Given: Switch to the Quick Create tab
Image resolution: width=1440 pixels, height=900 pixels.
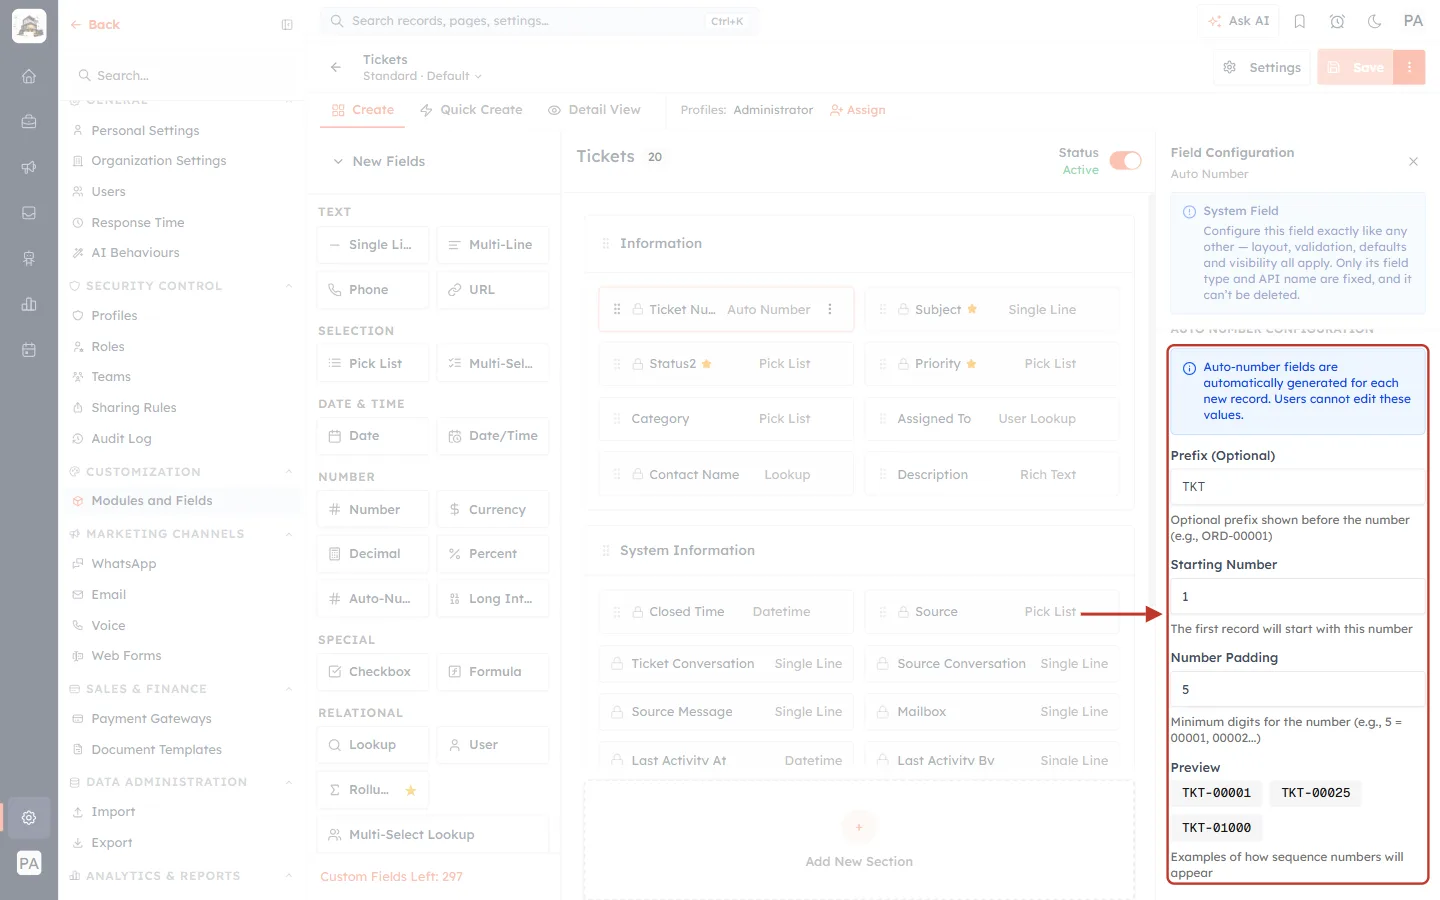Looking at the screenshot, I should click(x=471, y=110).
